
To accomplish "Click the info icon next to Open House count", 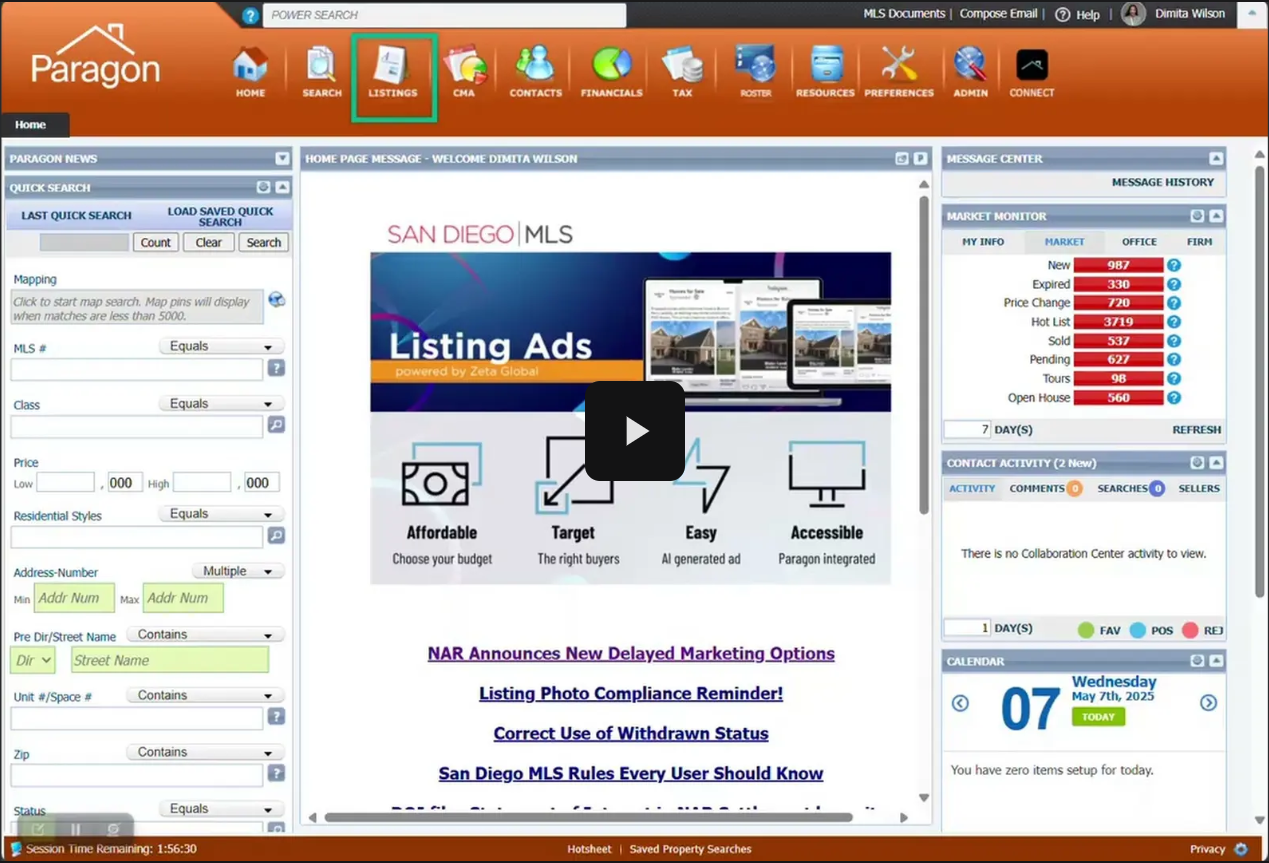I will [x=1174, y=397].
